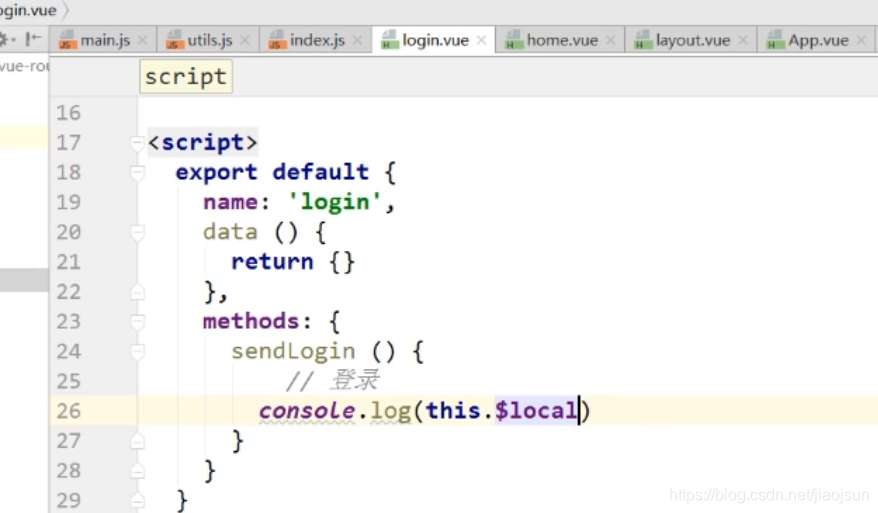Click line number 26 in gutter

coord(68,411)
